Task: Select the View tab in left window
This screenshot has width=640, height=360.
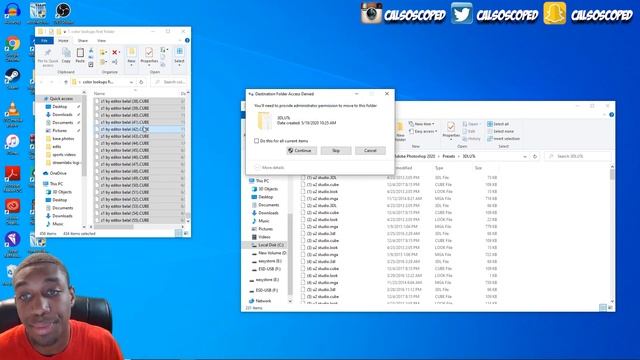Action: [x=101, y=40]
